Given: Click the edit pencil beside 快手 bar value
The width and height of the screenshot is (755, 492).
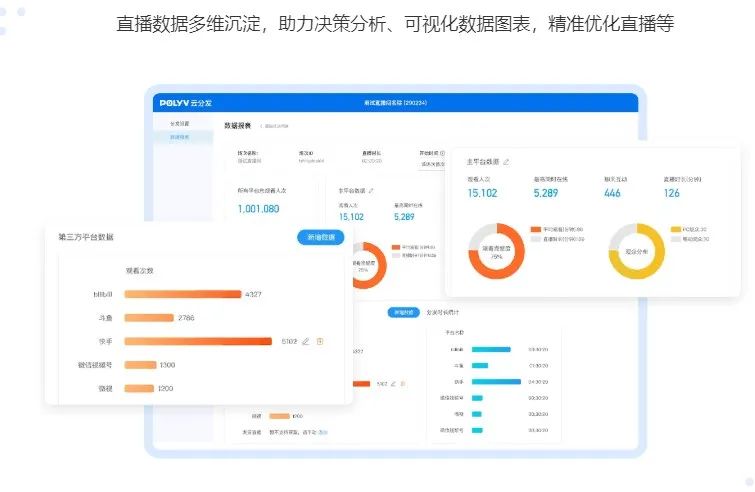Looking at the screenshot, I should (306, 341).
